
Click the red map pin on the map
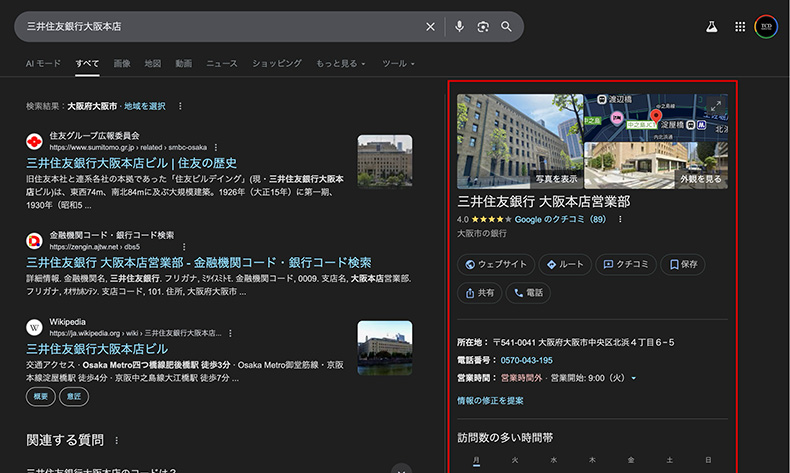tap(655, 116)
